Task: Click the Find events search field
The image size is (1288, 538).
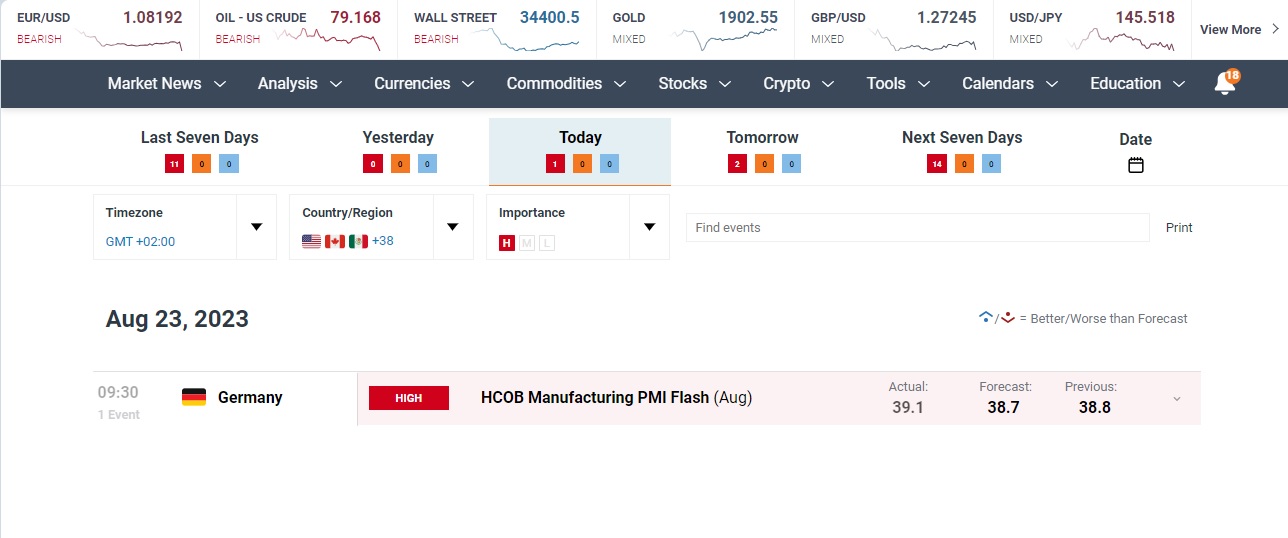Action: coord(917,228)
